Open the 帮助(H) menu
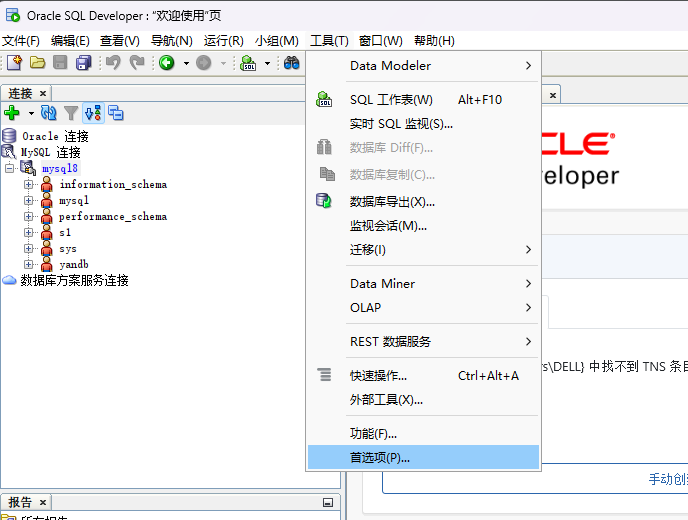The height and width of the screenshot is (520, 688). click(x=434, y=41)
